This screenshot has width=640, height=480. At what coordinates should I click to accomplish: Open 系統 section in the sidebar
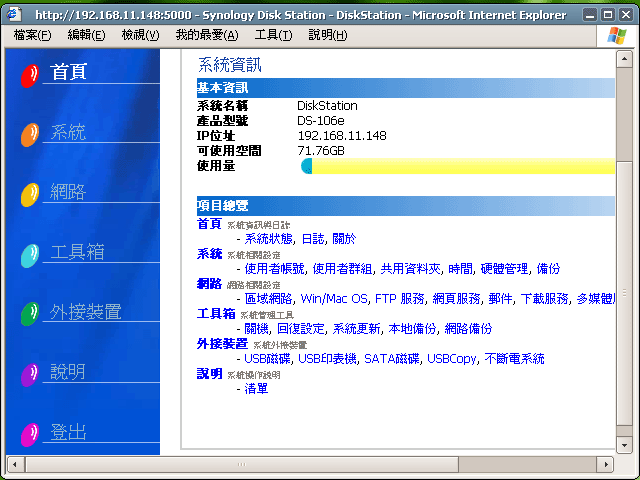click(x=68, y=132)
